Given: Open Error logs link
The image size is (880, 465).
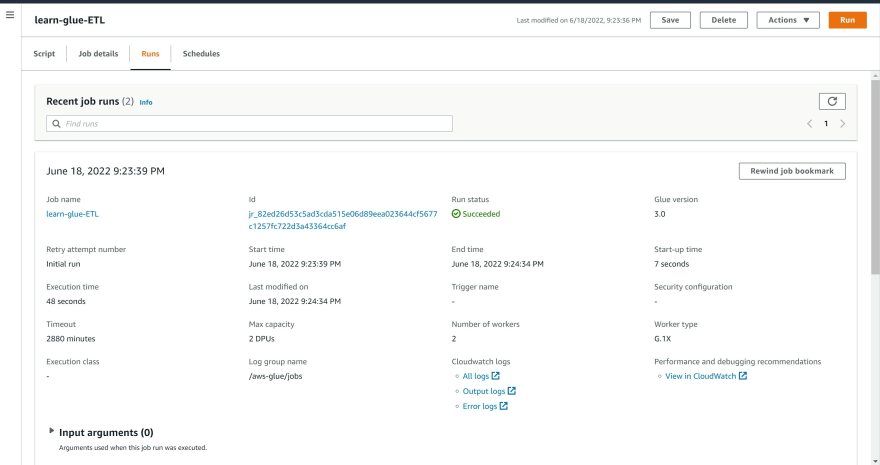Looking at the screenshot, I should point(480,407).
